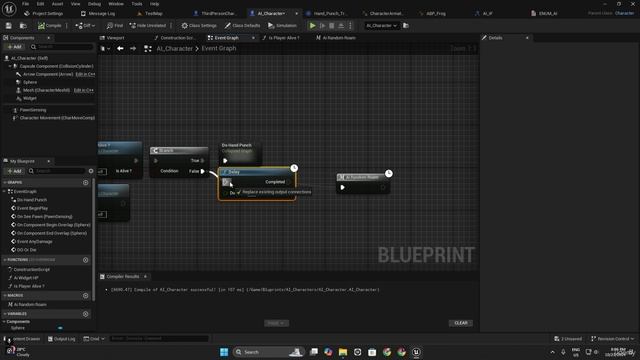
Task: Click Edit in C++ link for Mesh
Action: pos(84,90)
